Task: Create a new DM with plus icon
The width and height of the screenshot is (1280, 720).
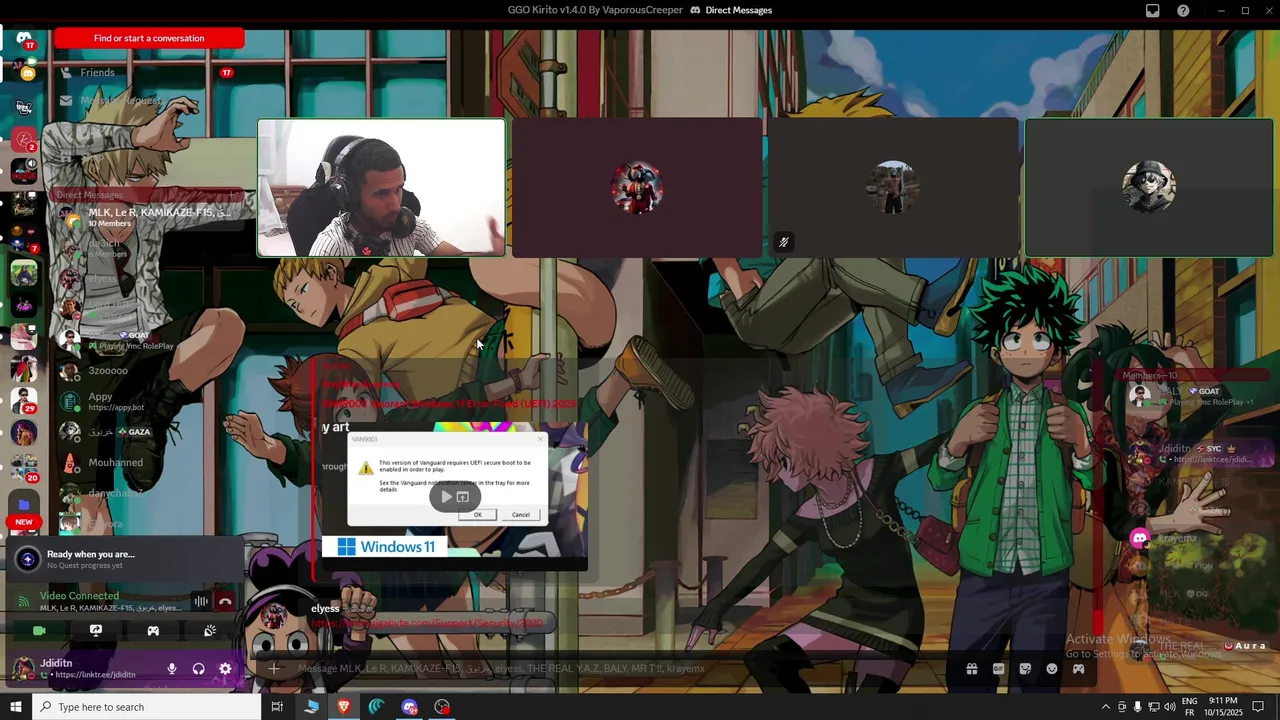Action: coord(232,195)
